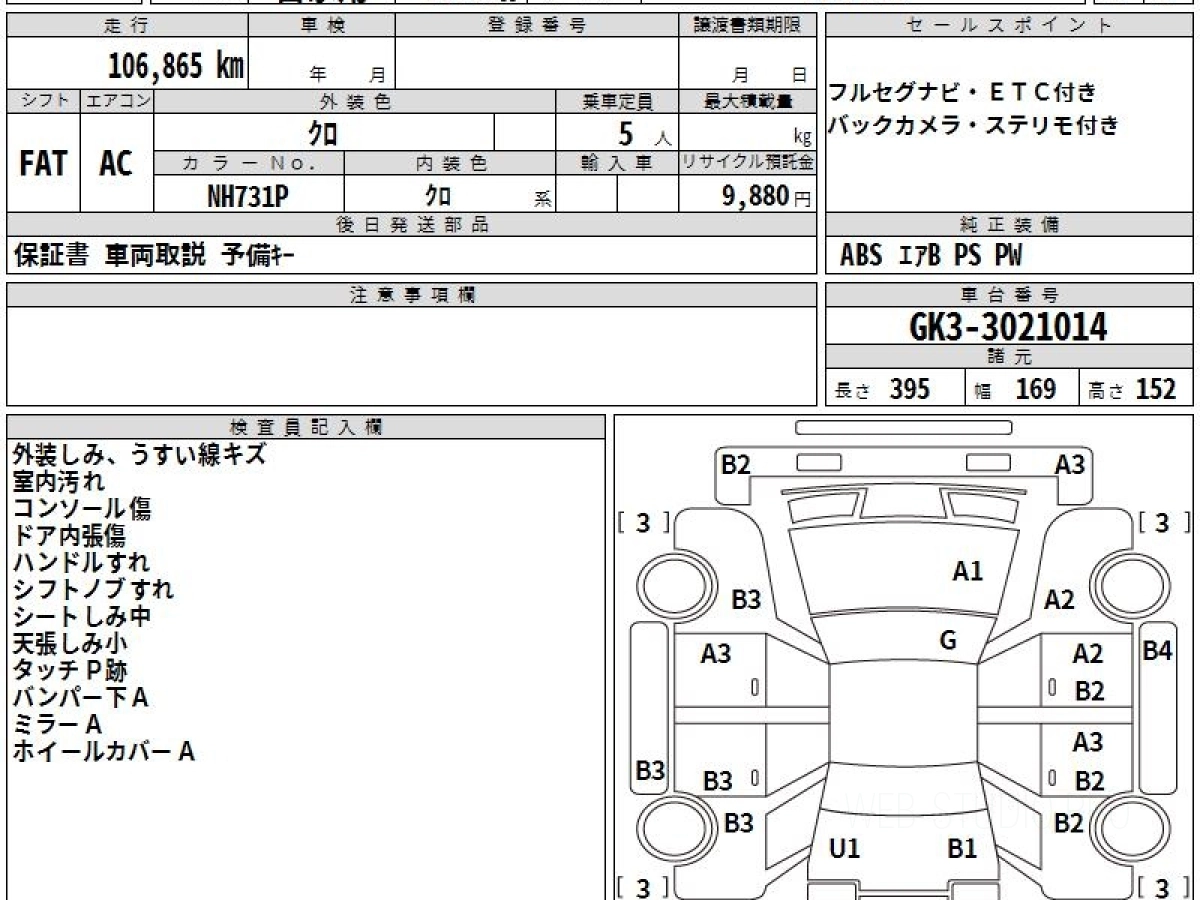Click the note ミラーA

[x=58, y=724]
